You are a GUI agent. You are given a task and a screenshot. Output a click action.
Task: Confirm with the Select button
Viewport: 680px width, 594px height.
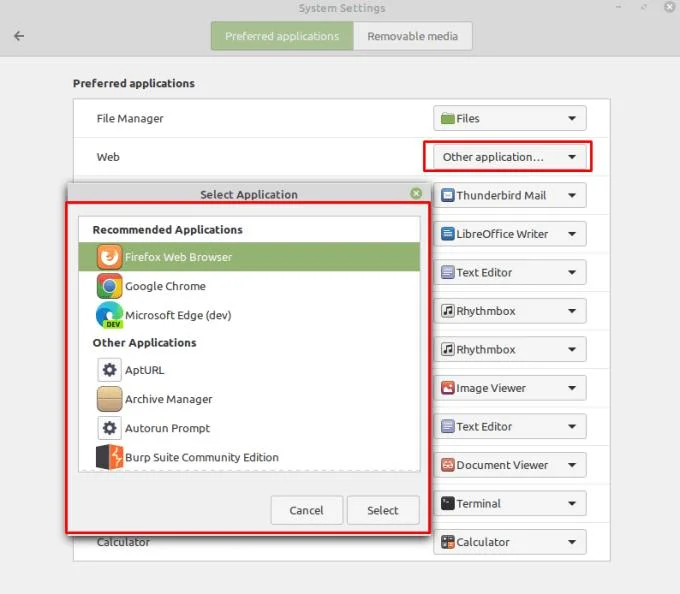383,510
